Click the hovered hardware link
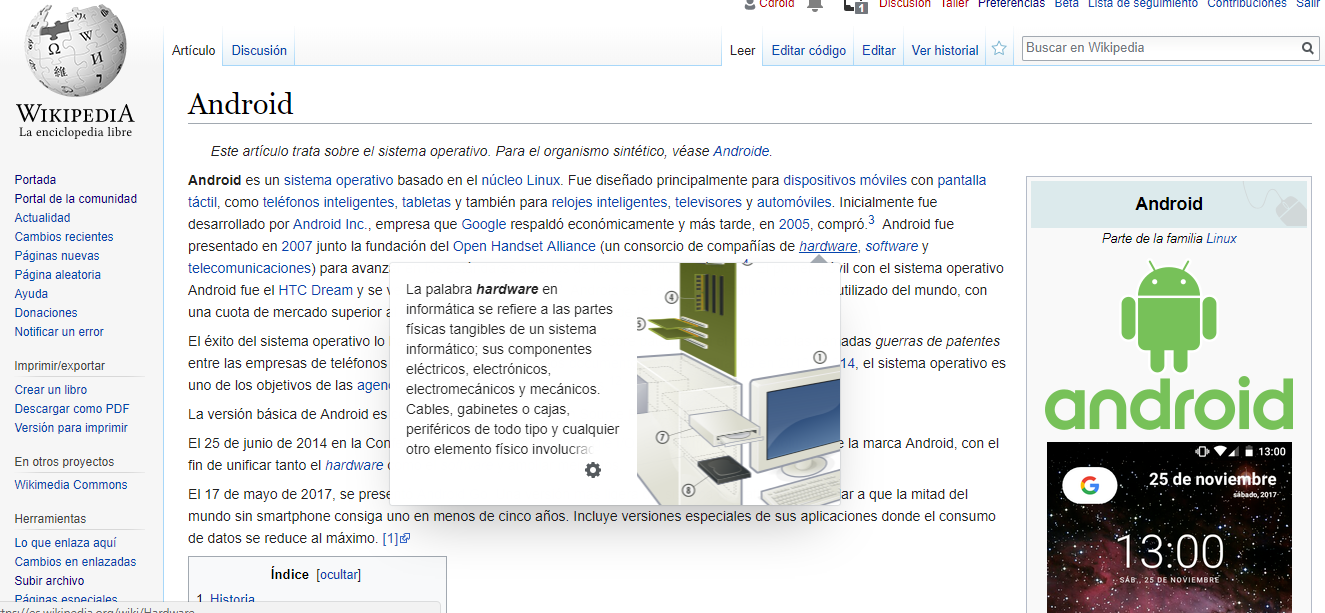This screenshot has height=613, width=1325. 828,246
